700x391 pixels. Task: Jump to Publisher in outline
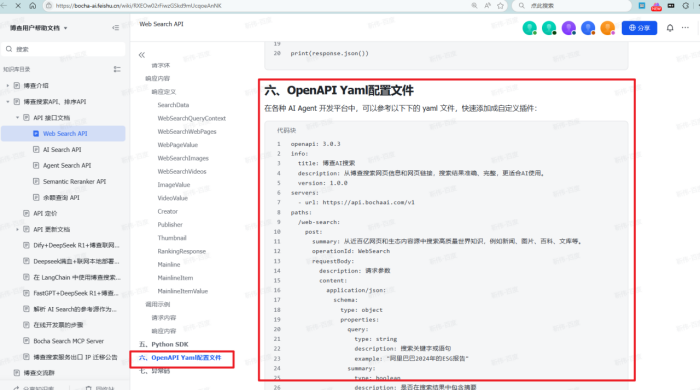coord(170,225)
